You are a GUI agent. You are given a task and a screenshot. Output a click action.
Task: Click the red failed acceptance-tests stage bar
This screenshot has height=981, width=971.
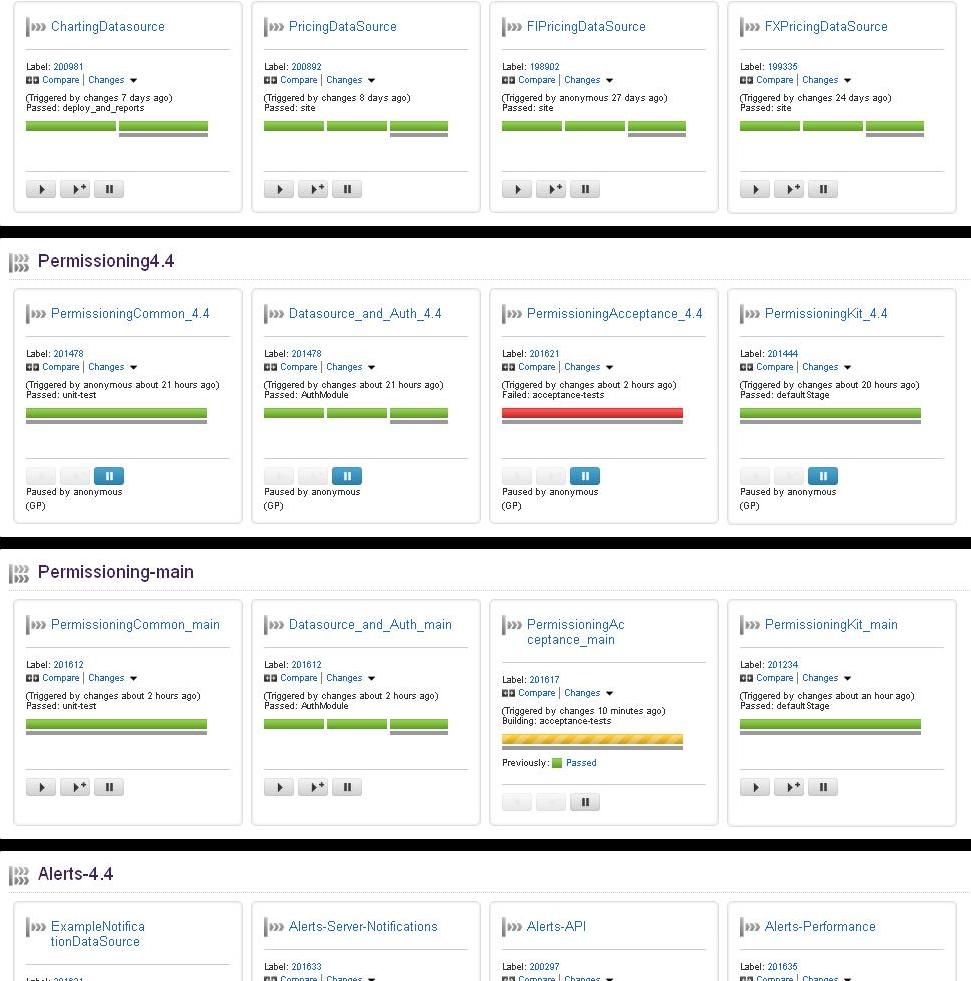[592, 413]
